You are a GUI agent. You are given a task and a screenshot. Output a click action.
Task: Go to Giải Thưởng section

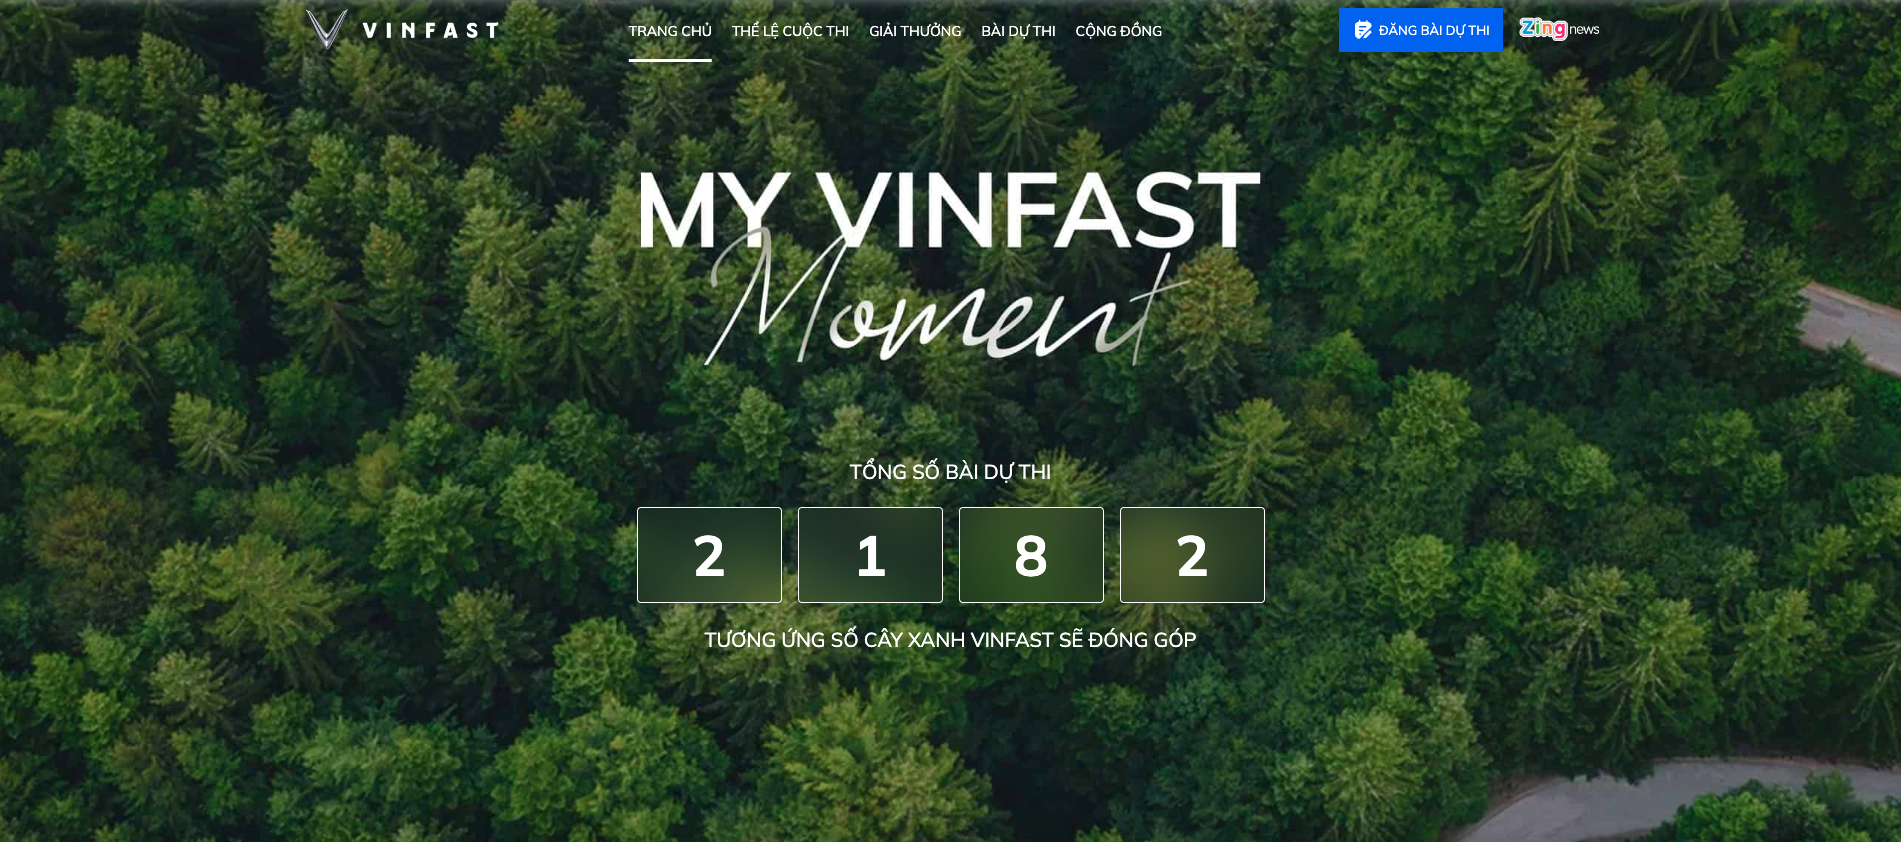pyautogui.click(x=915, y=31)
